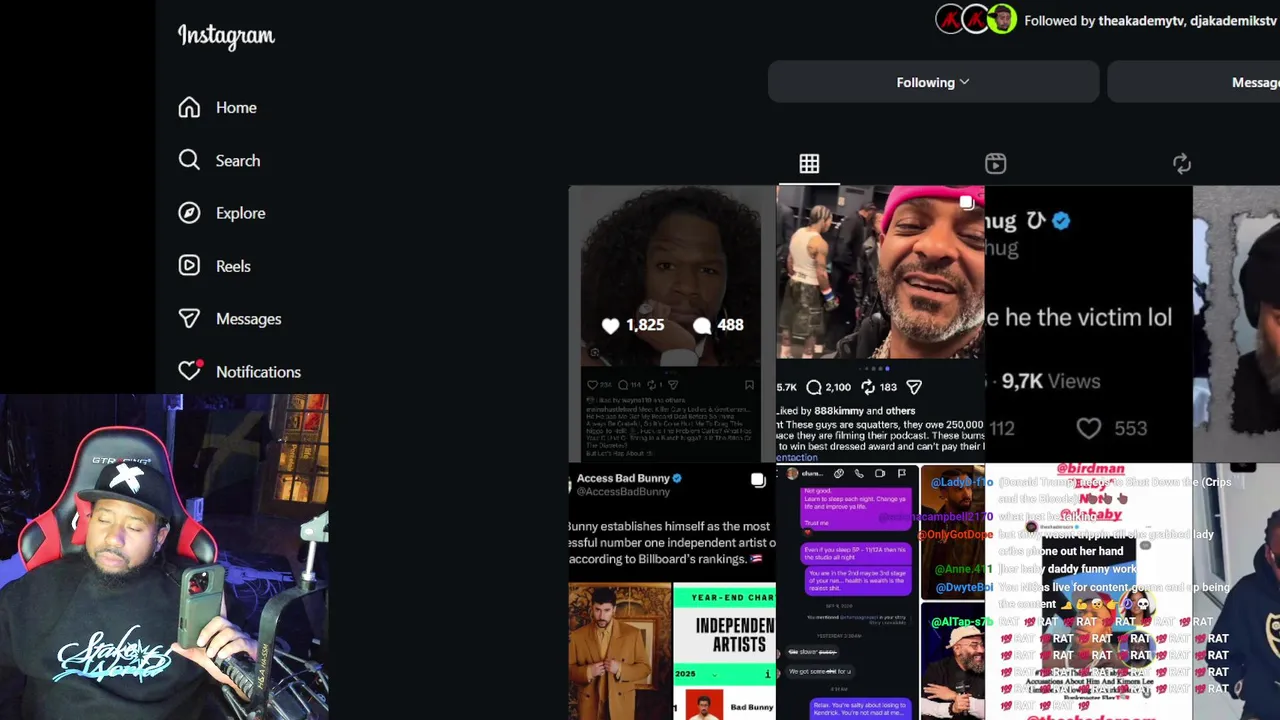Click the theakademytv follower link

(x=1141, y=21)
